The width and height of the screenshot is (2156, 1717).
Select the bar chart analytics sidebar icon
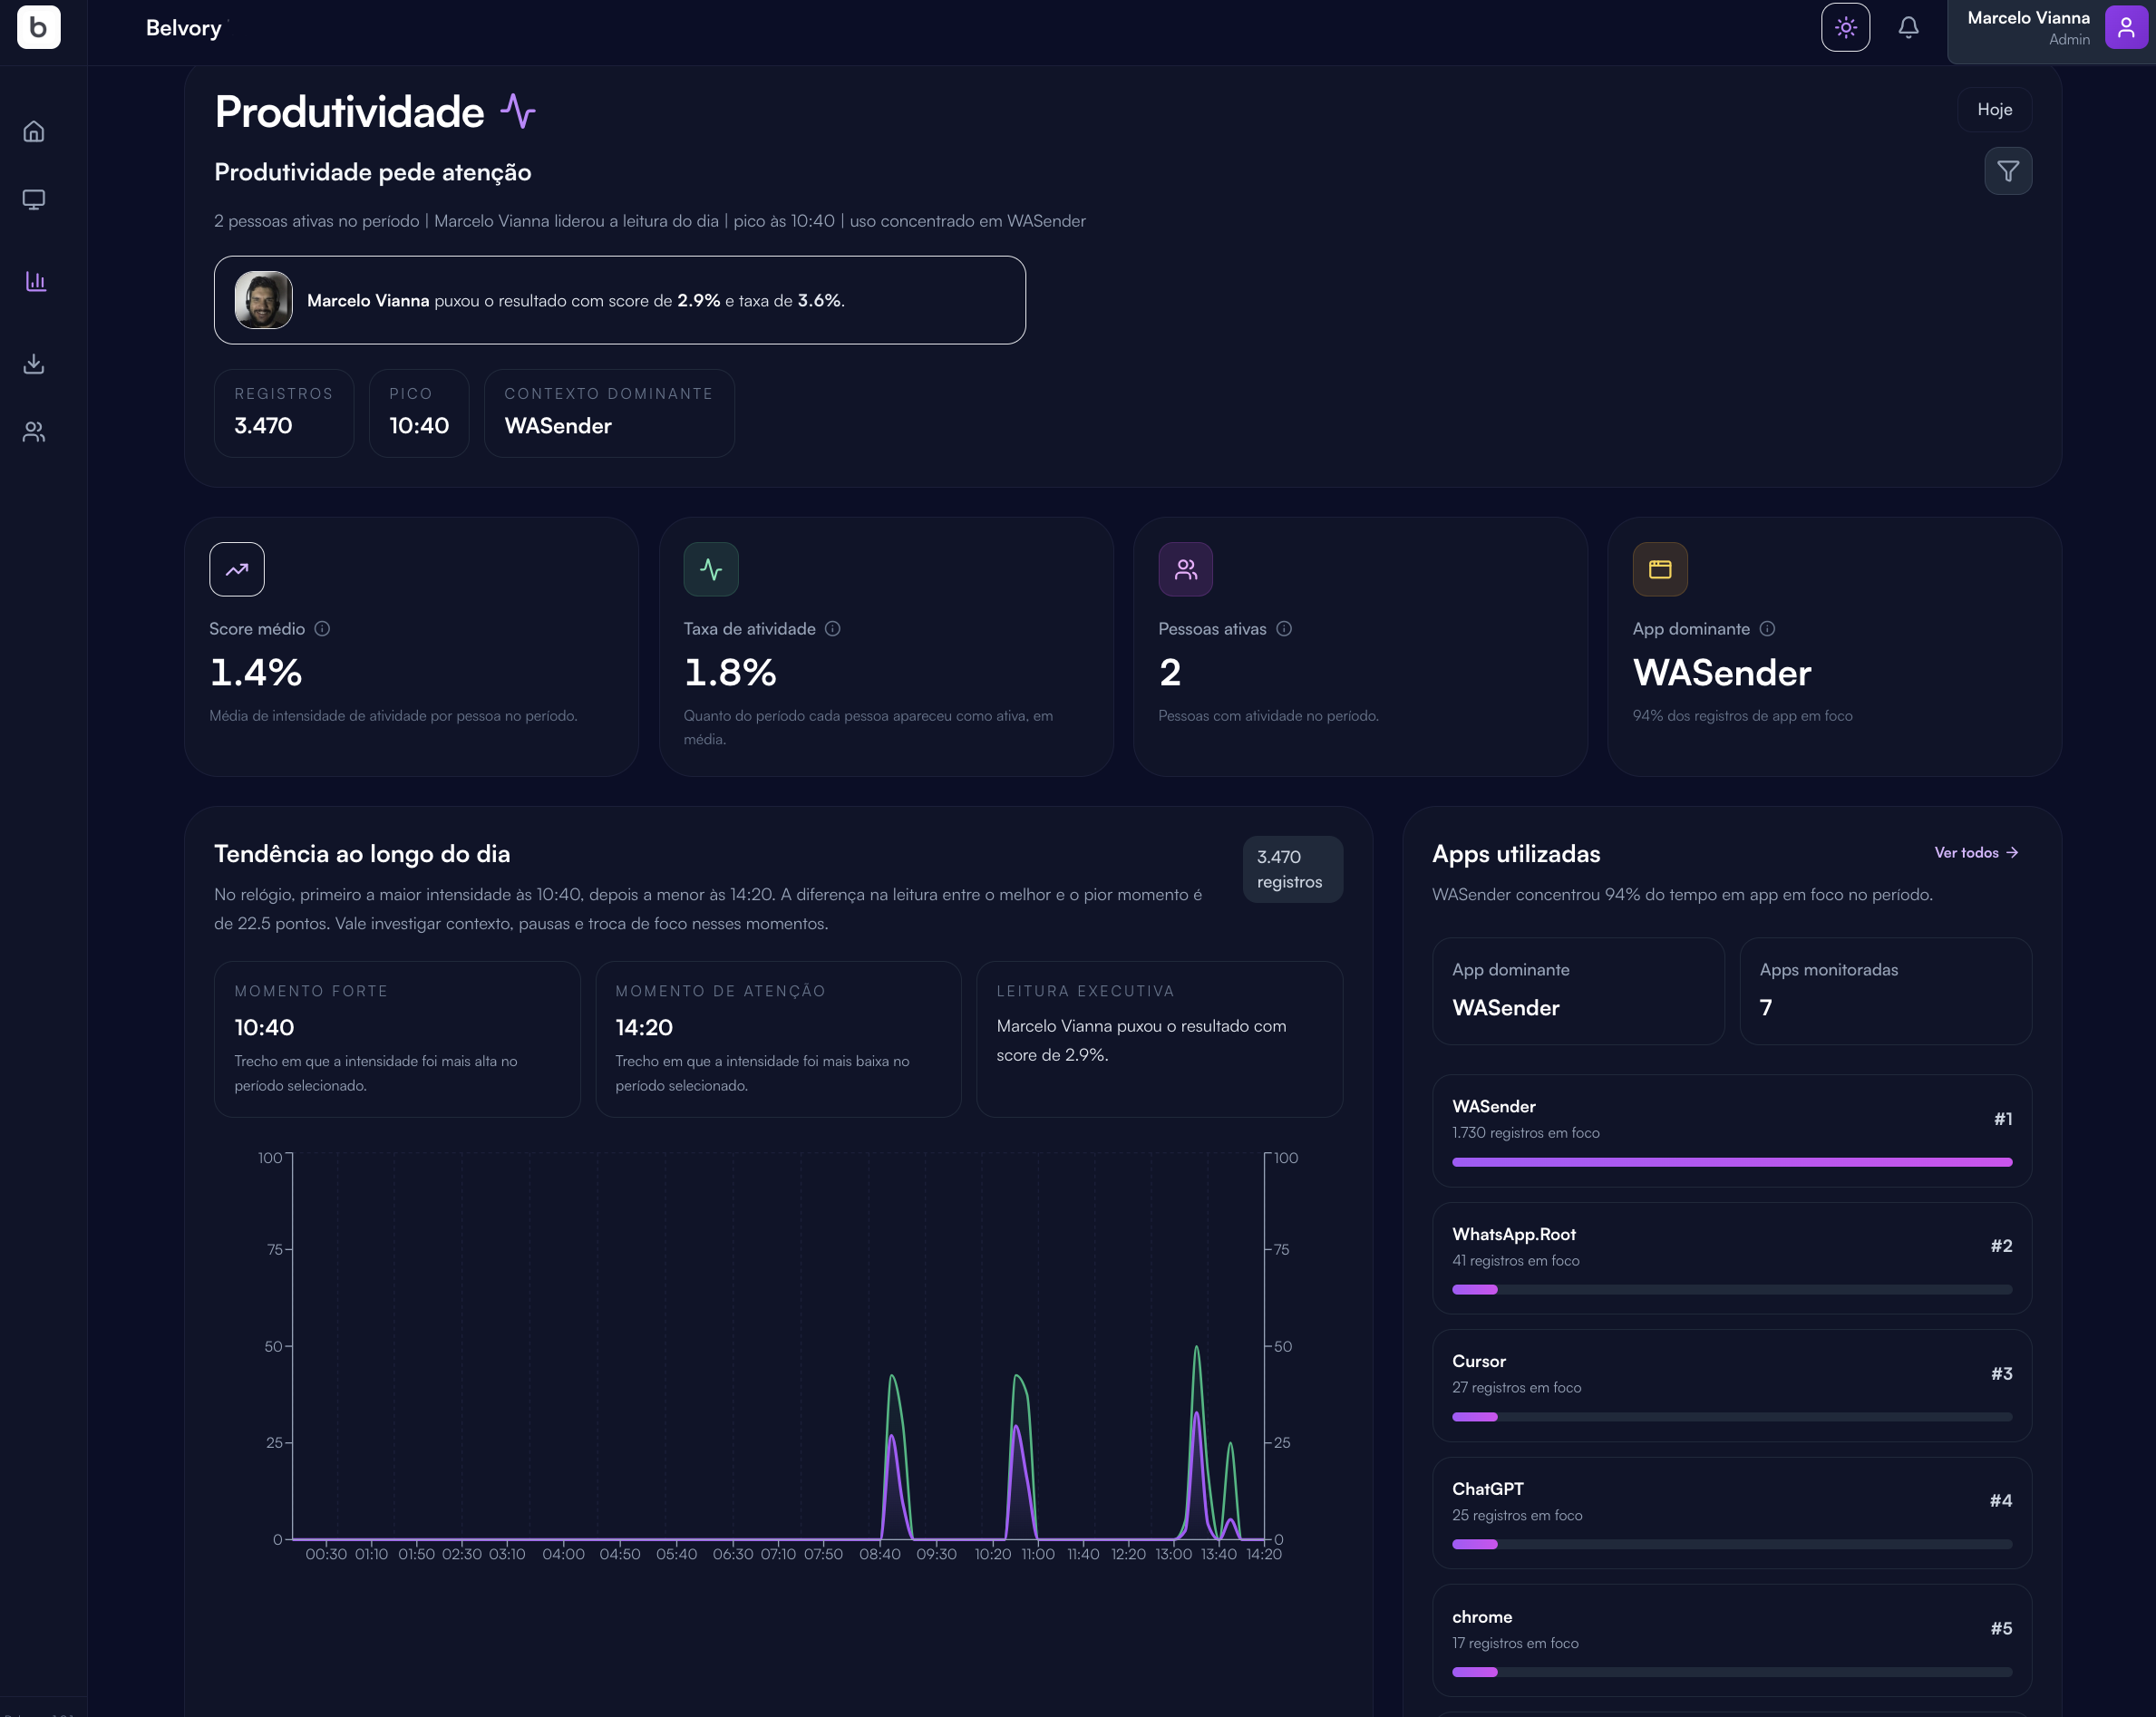pyautogui.click(x=36, y=281)
